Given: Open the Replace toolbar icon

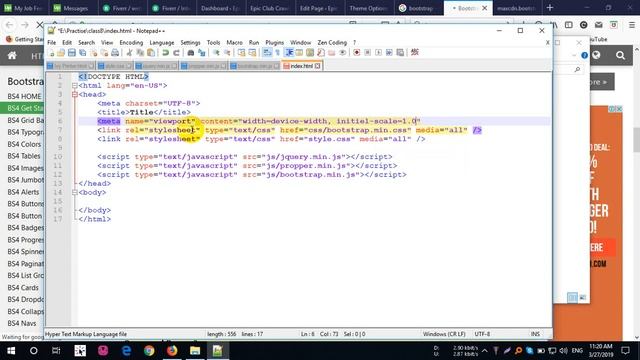Looking at the screenshot, I should [x=202, y=52].
